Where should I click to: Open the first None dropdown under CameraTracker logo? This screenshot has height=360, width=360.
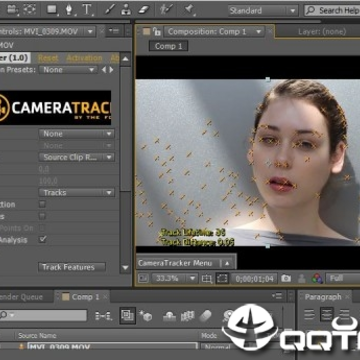(x=77, y=134)
